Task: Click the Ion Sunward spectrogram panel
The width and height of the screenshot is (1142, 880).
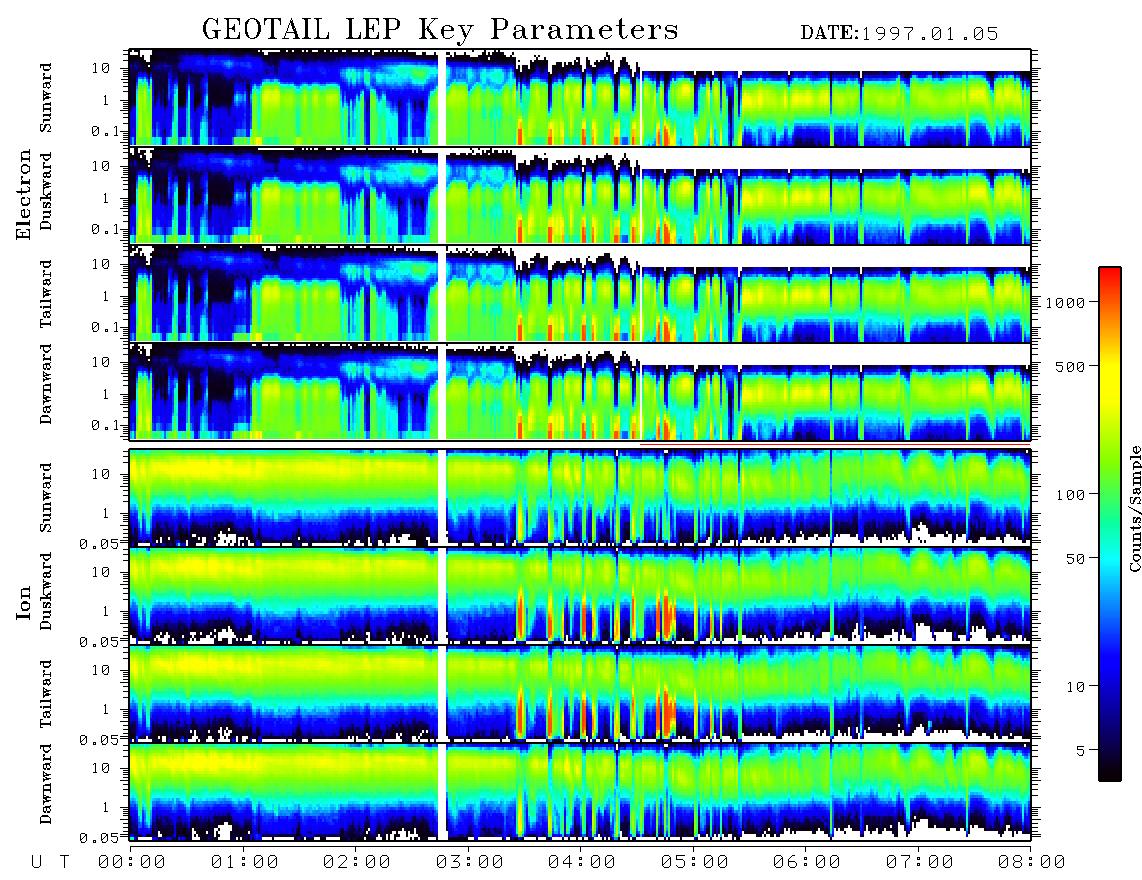Action: [x=580, y=498]
